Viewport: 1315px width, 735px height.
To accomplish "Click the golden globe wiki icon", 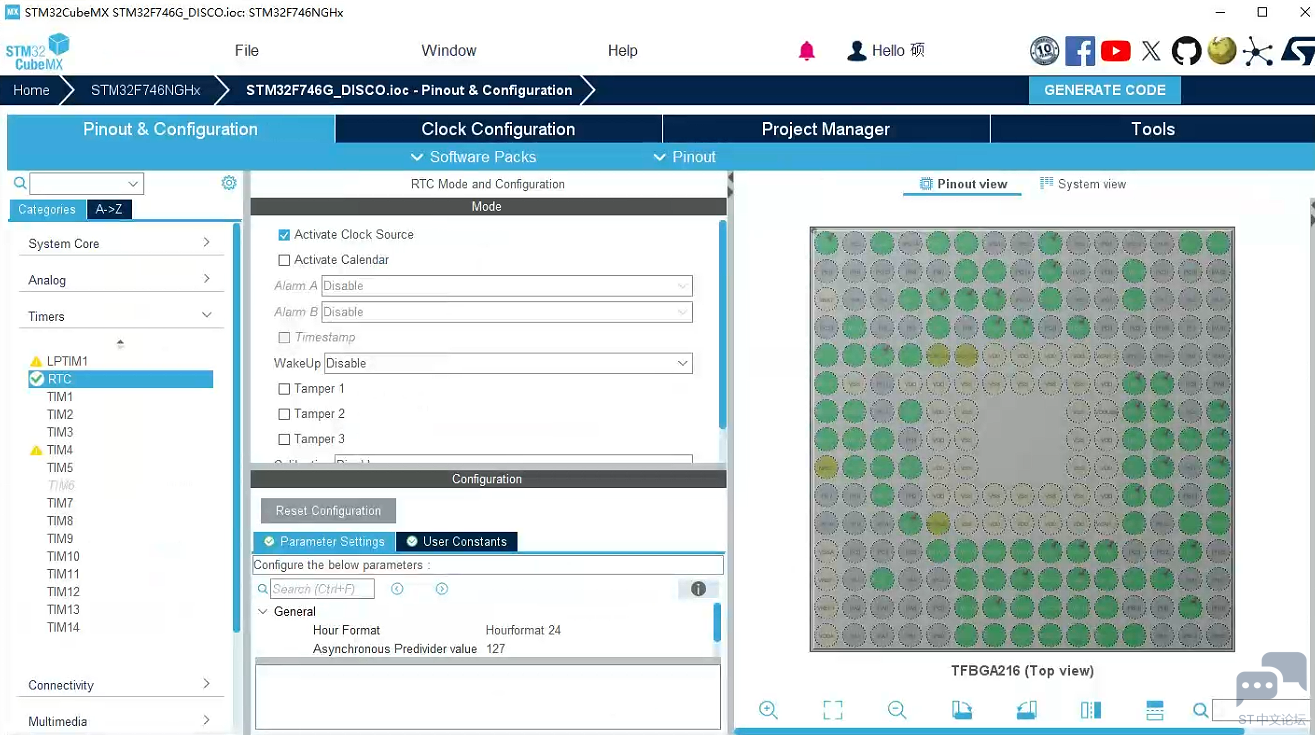I will 1221,50.
